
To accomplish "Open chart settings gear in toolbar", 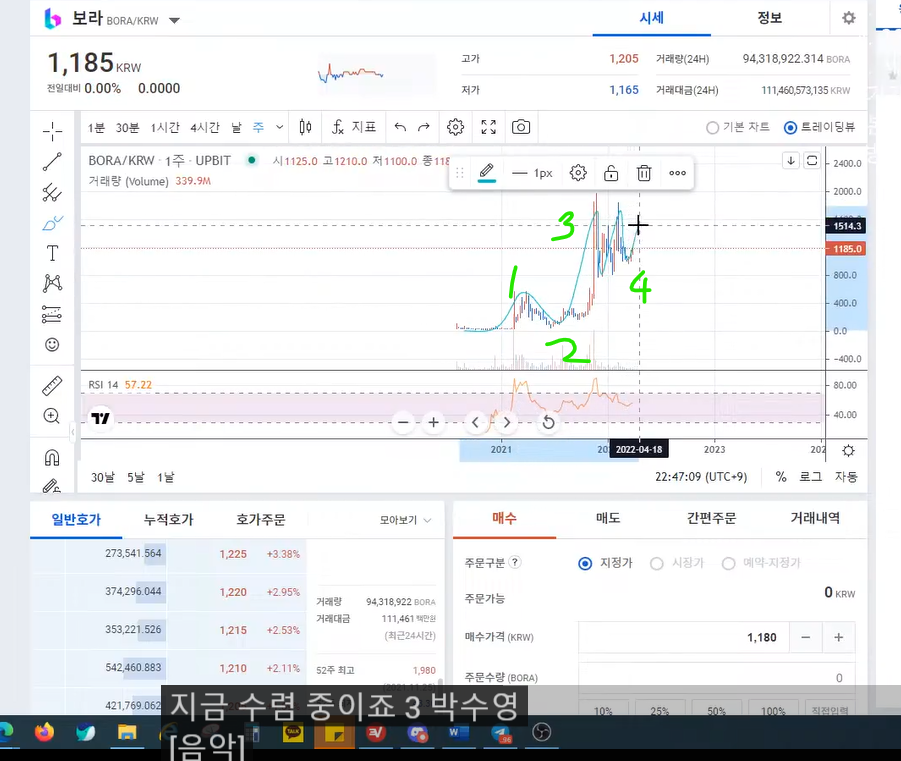I will (x=456, y=127).
